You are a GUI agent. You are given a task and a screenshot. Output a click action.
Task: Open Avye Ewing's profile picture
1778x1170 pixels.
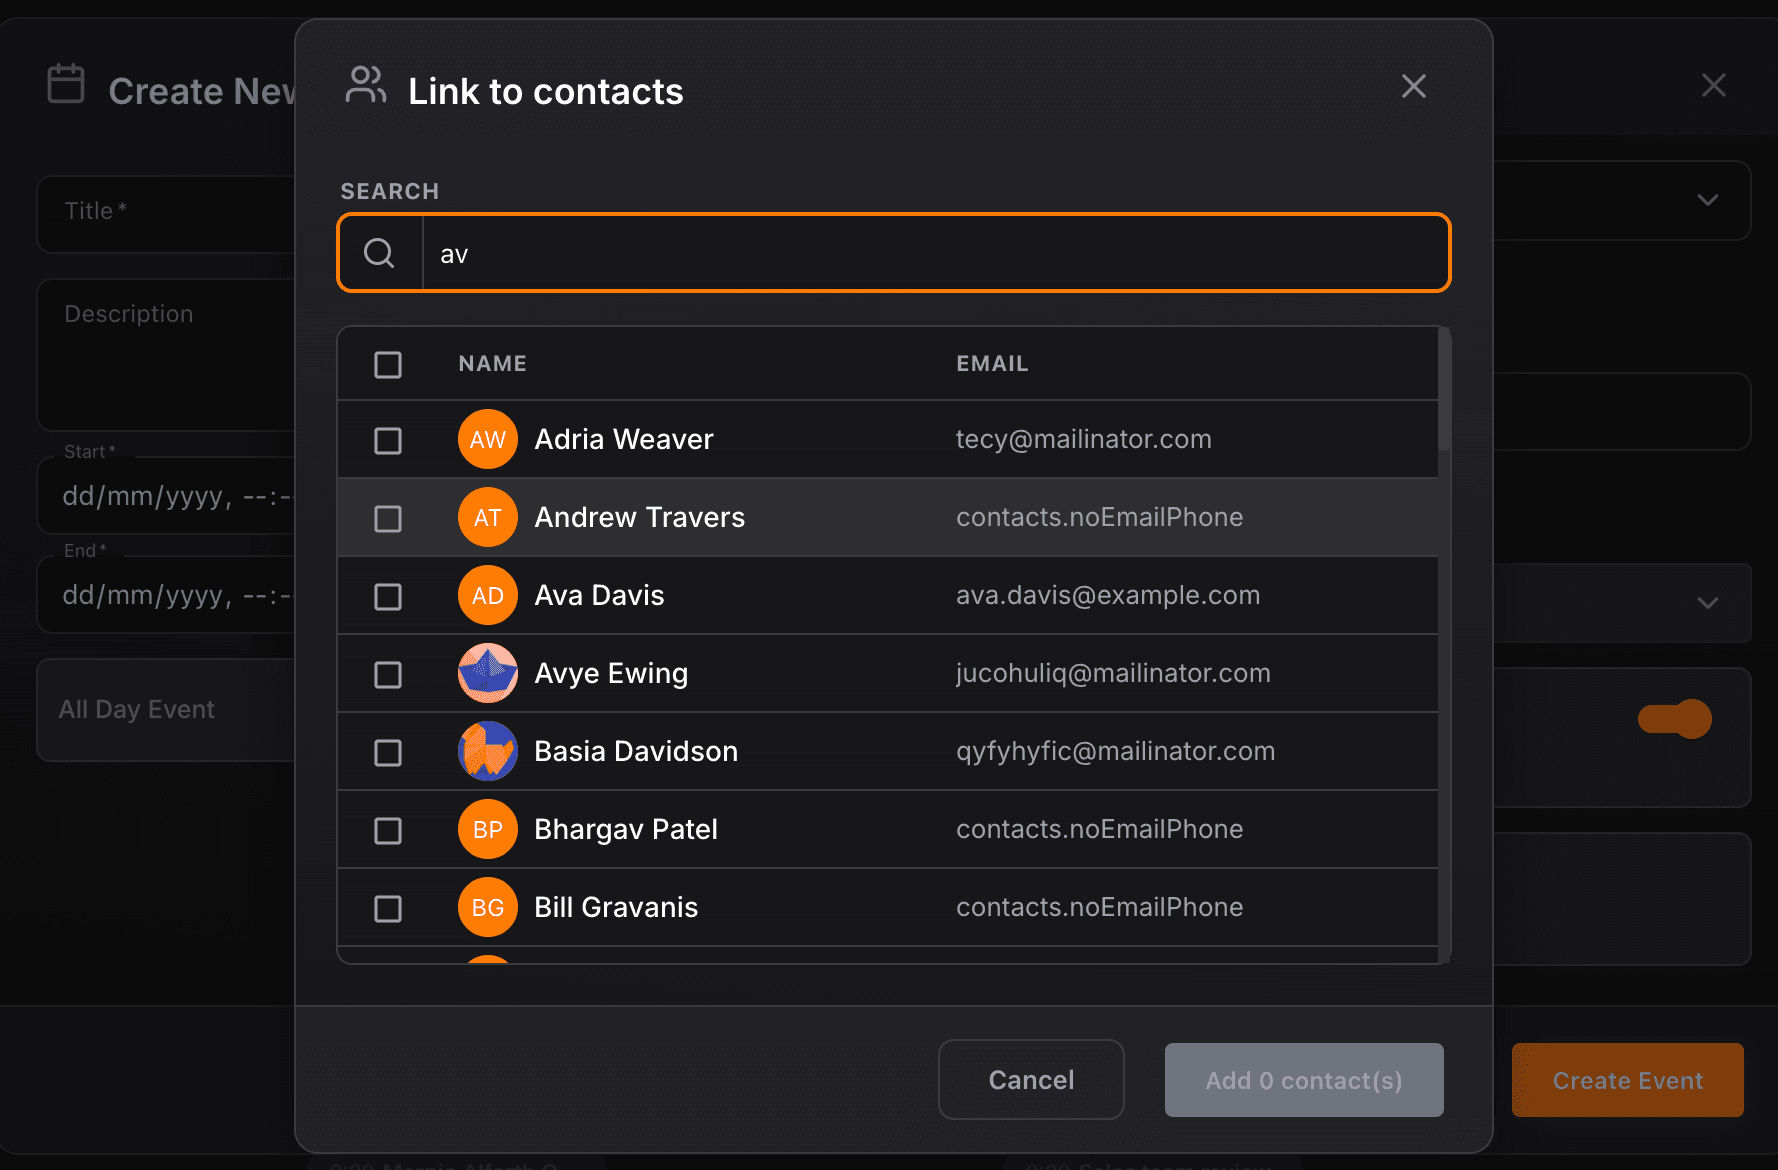[x=487, y=673]
